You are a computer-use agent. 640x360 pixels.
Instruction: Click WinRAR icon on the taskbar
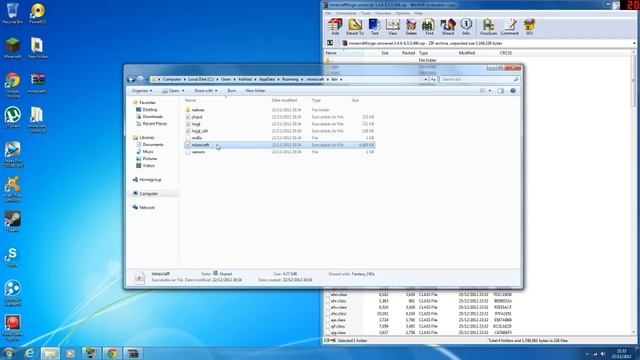tap(133, 353)
